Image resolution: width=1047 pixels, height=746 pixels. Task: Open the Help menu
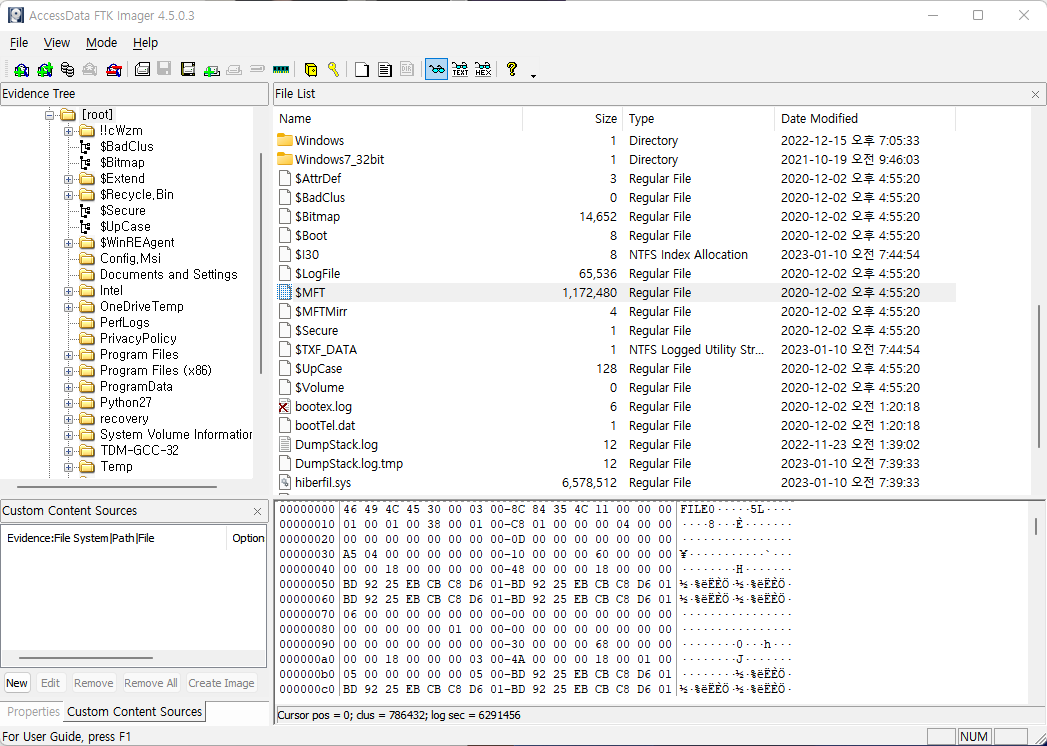[146, 43]
